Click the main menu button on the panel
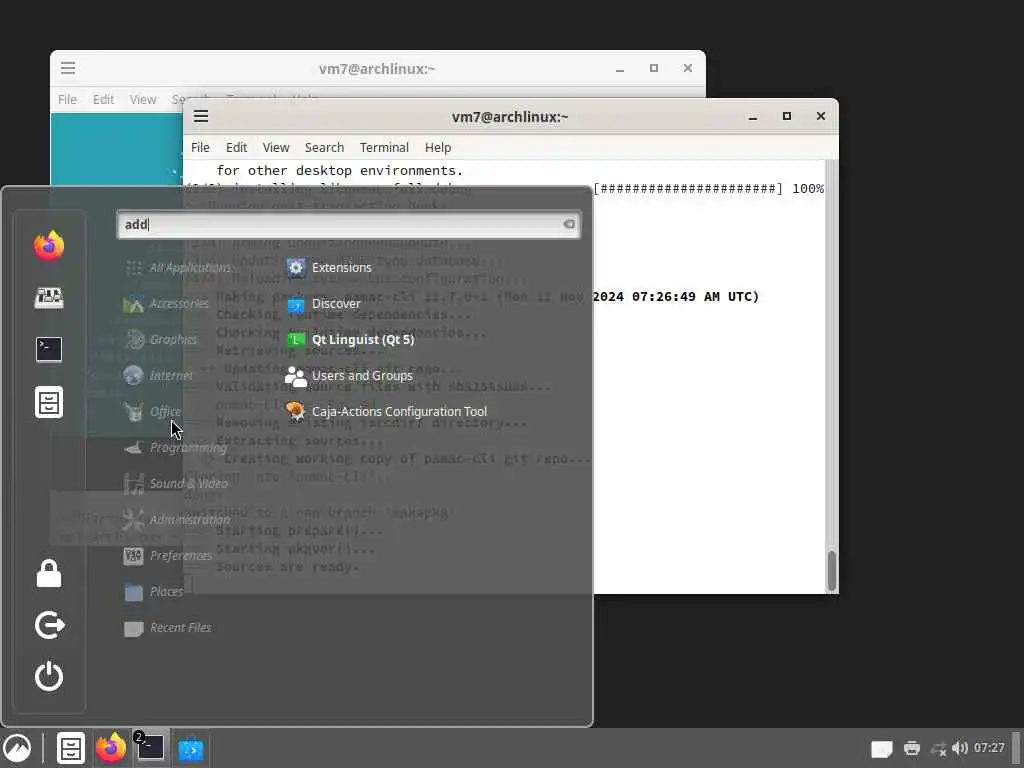This screenshot has height=768, width=1024. click(x=18, y=748)
